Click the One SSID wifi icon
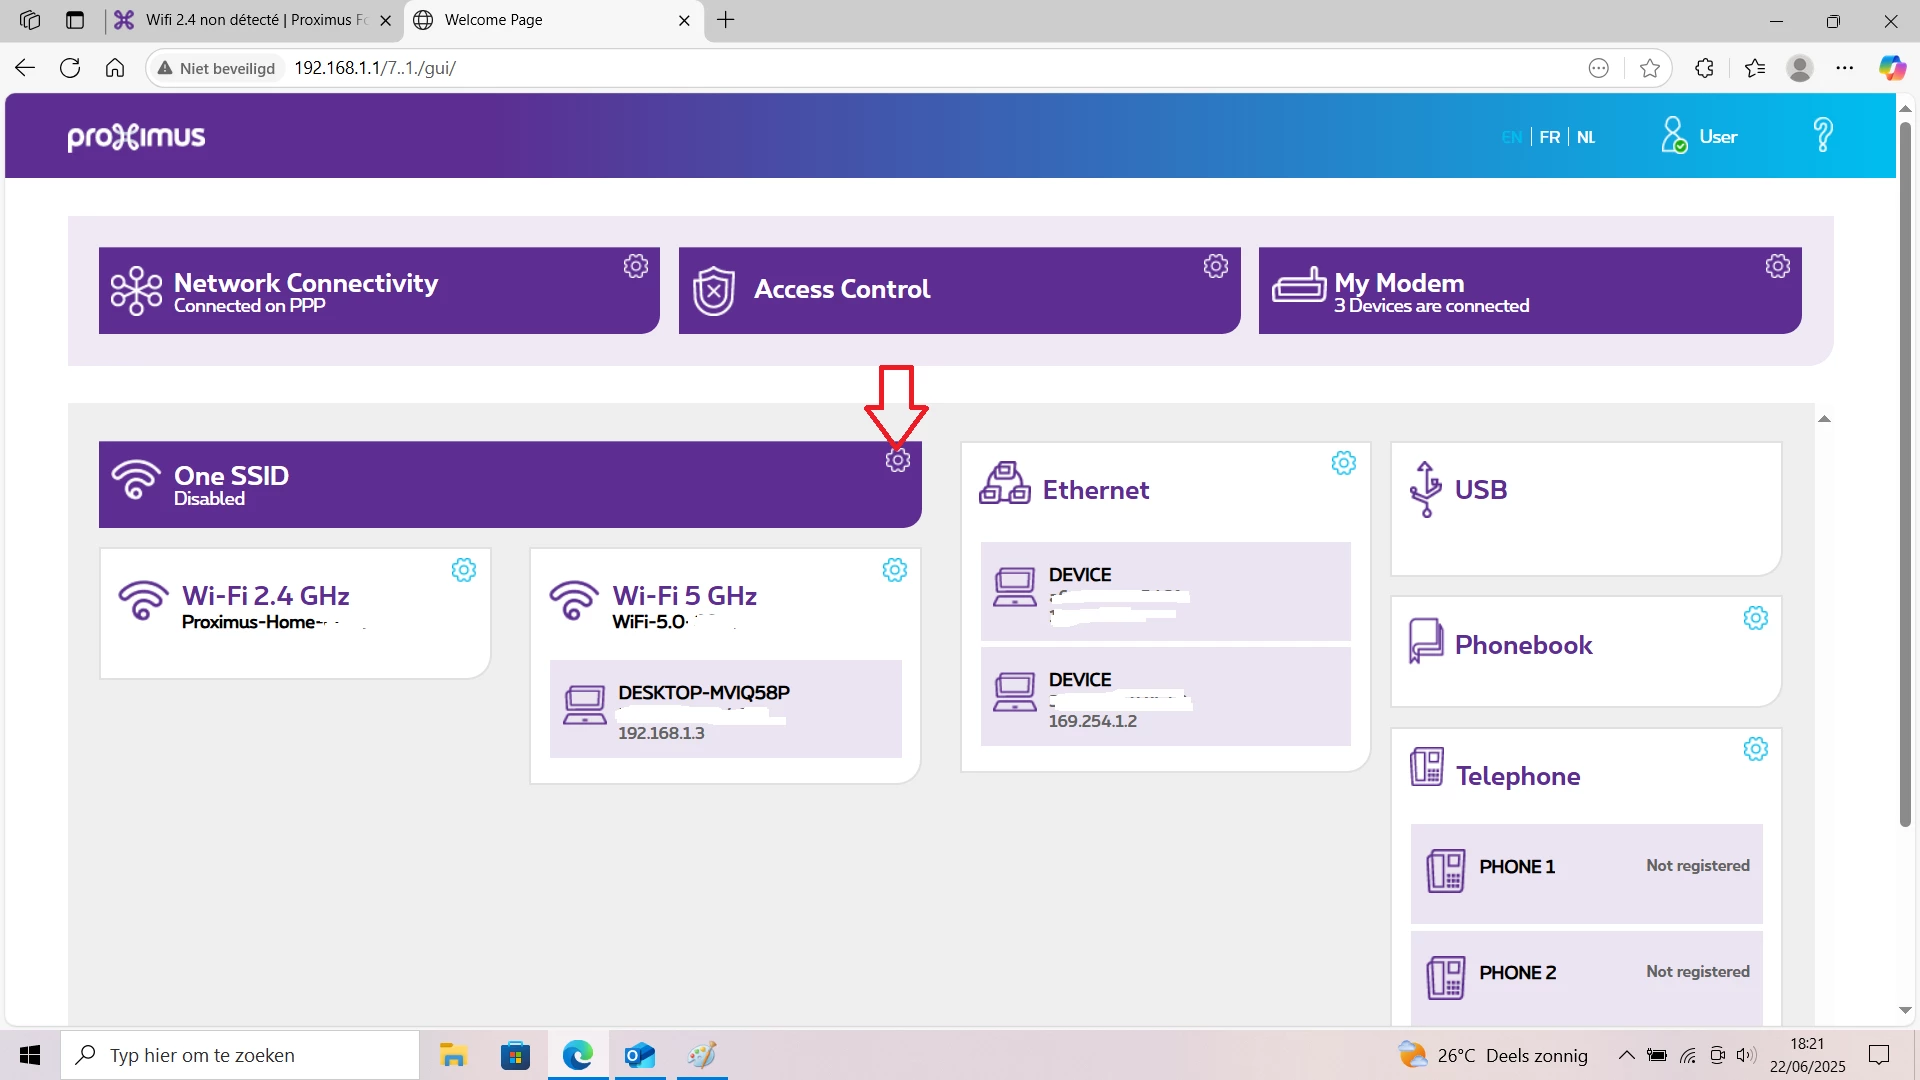 [x=136, y=480]
